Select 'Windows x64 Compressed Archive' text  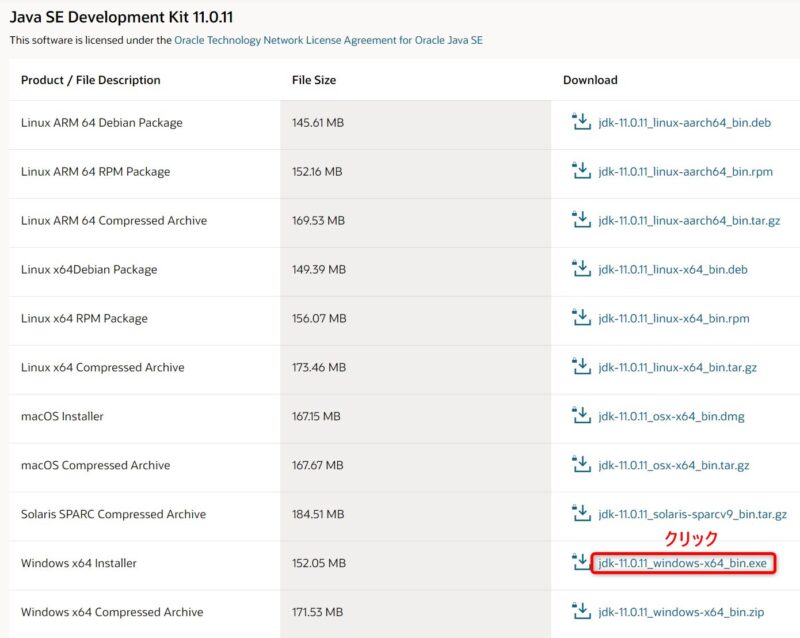pyautogui.click(x=112, y=612)
